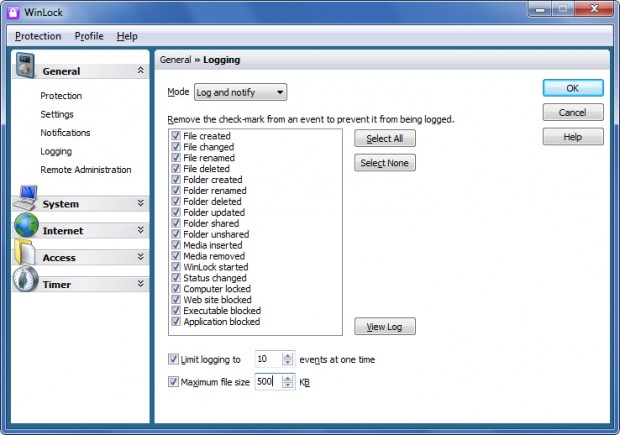Expand the Internet section chevron

(x=140, y=230)
